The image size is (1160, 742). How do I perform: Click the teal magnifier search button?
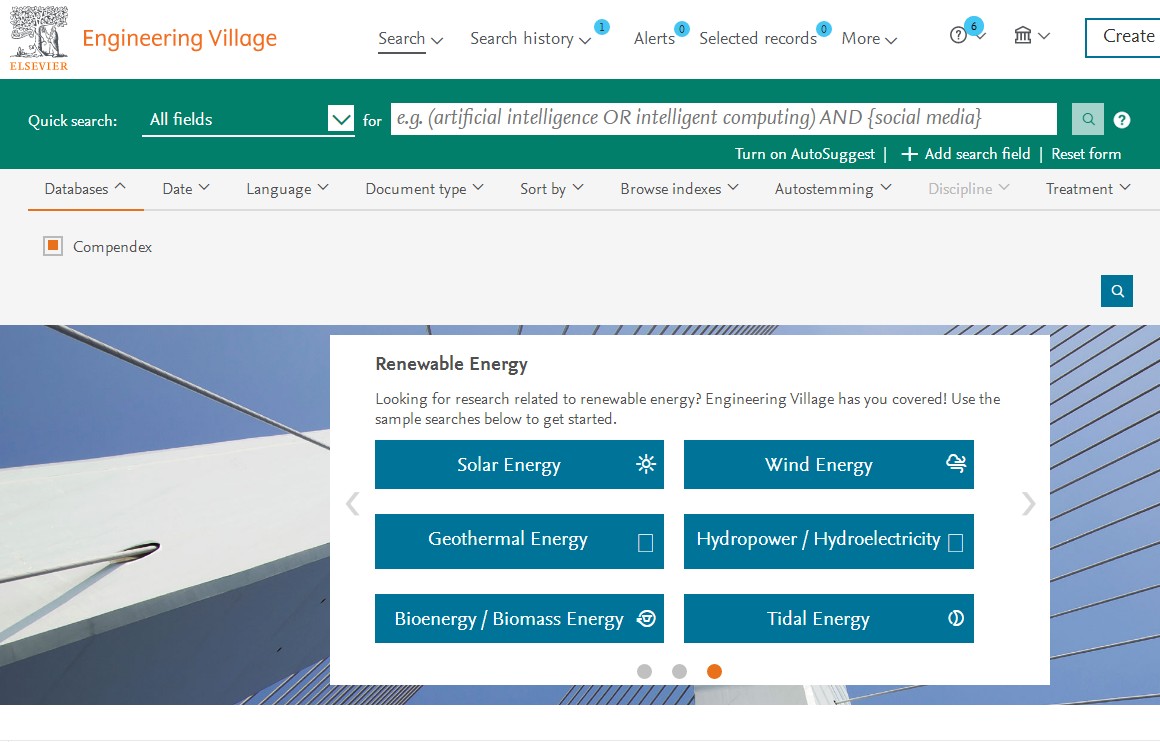pos(1088,119)
